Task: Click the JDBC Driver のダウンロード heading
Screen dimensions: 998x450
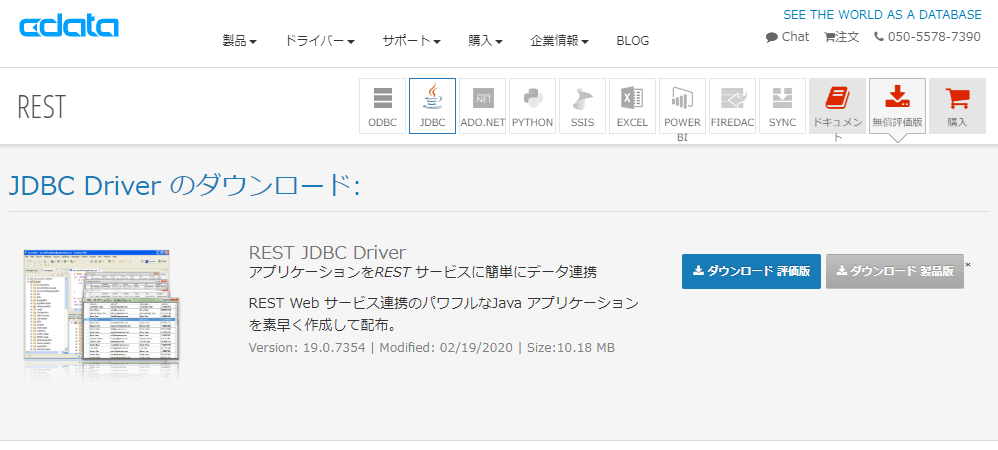Action: tap(185, 185)
